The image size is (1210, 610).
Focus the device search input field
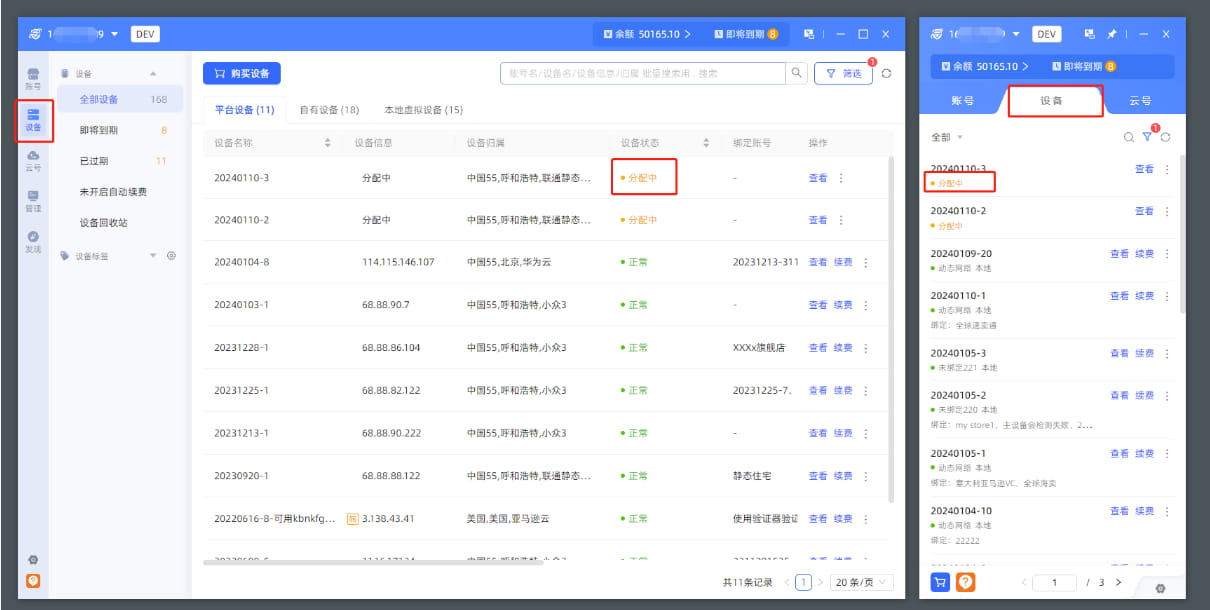click(x=643, y=73)
